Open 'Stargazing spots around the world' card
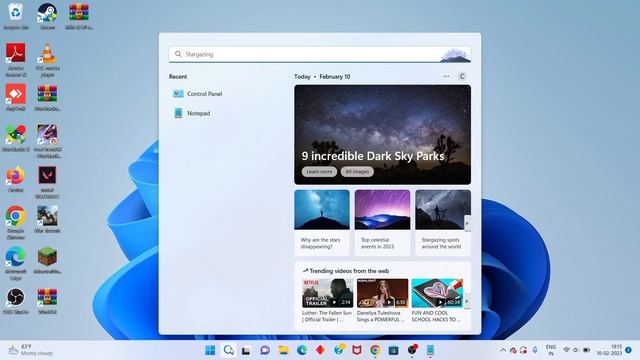Image resolution: width=640 pixels, height=360 pixels. 443,222
